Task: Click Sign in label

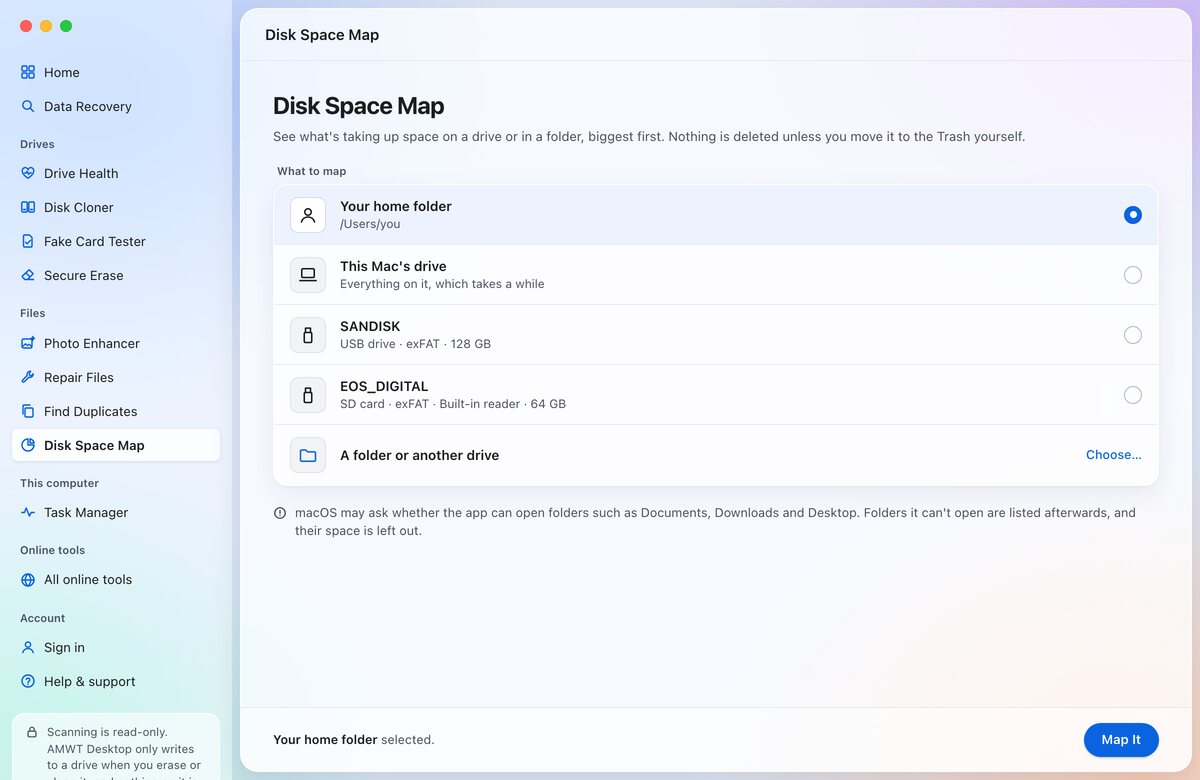Action: (x=64, y=647)
